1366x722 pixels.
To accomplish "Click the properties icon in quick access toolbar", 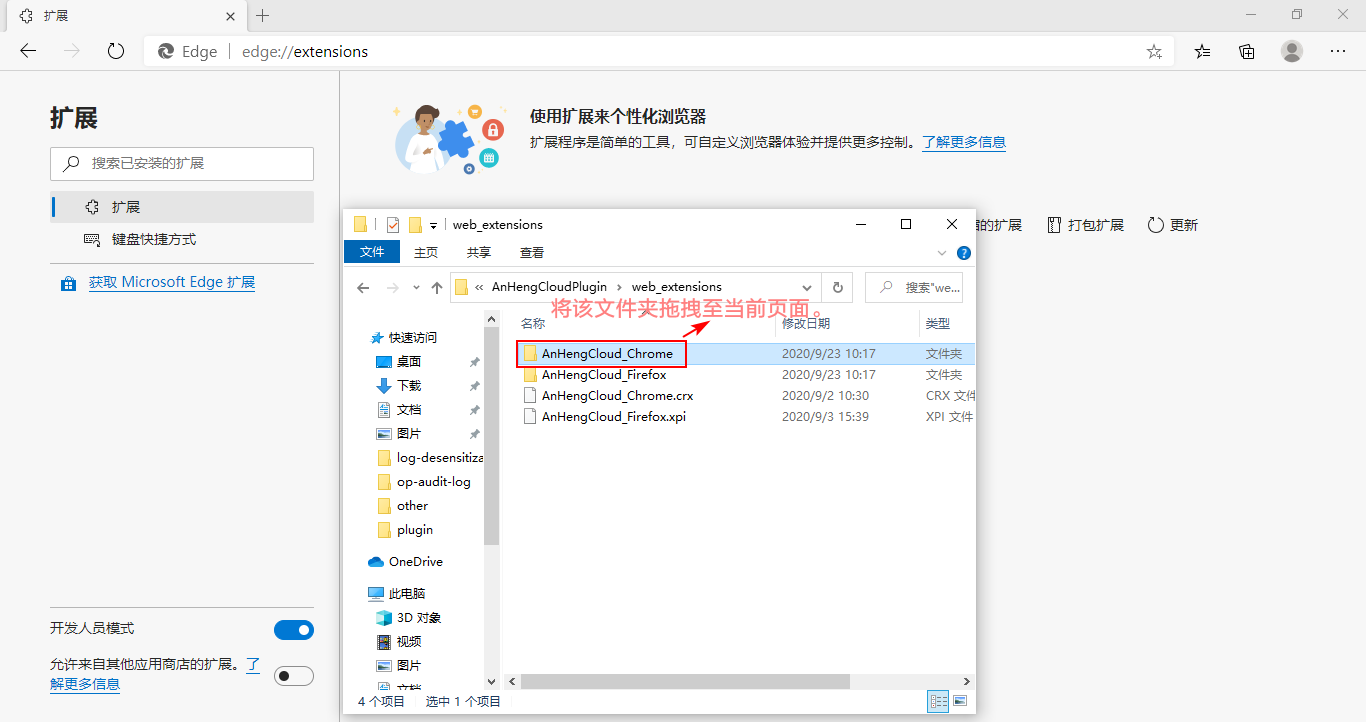I will coord(393,225).
